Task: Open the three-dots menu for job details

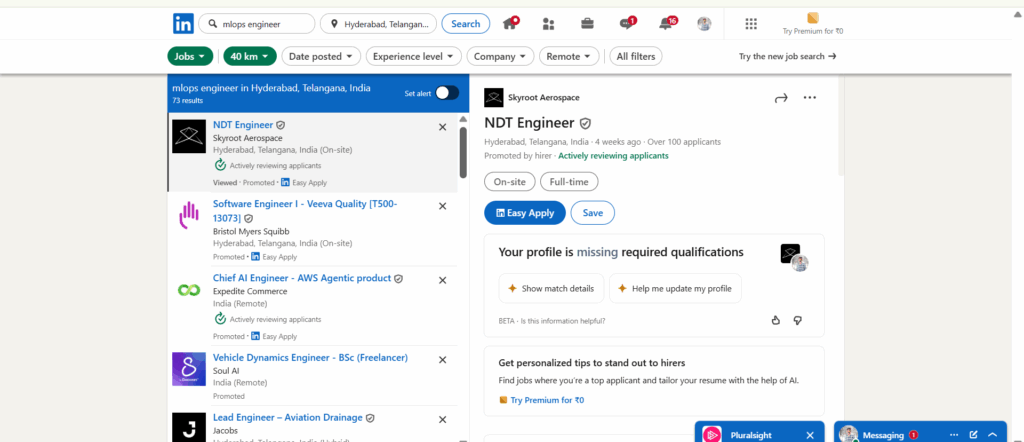Action: 810,97
